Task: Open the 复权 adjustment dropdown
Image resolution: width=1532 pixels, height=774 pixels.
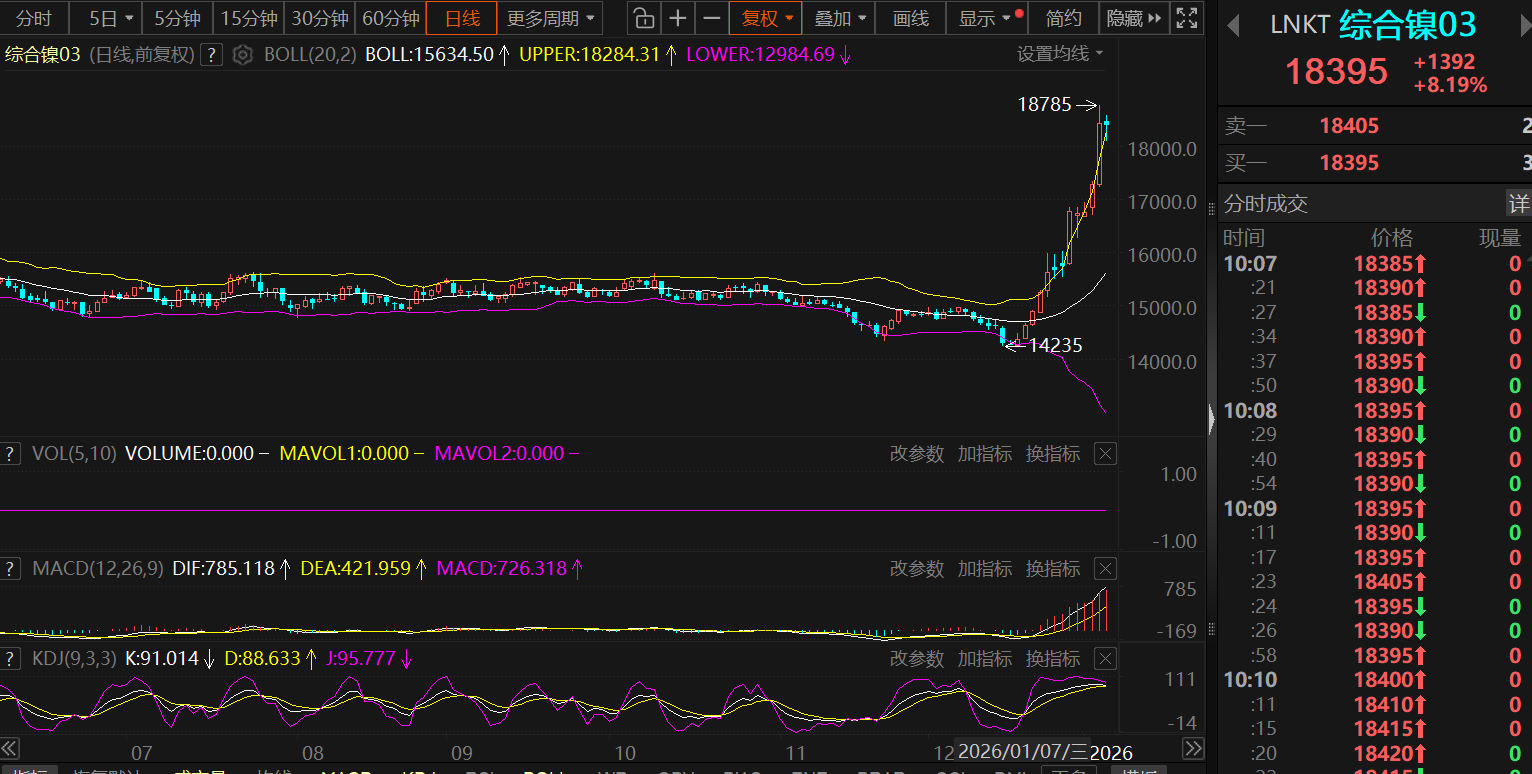Action: pos(767,18)
